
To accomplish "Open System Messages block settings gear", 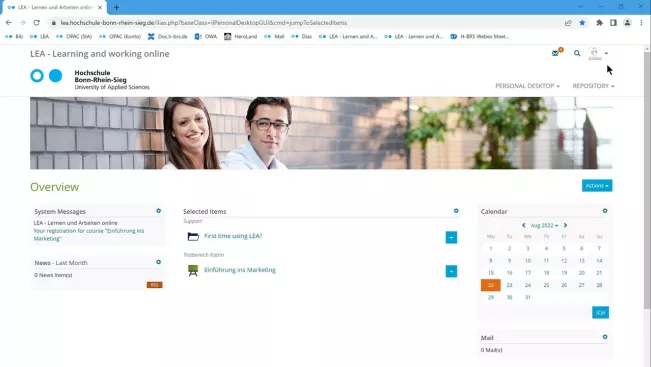I will tap(159, 211).
